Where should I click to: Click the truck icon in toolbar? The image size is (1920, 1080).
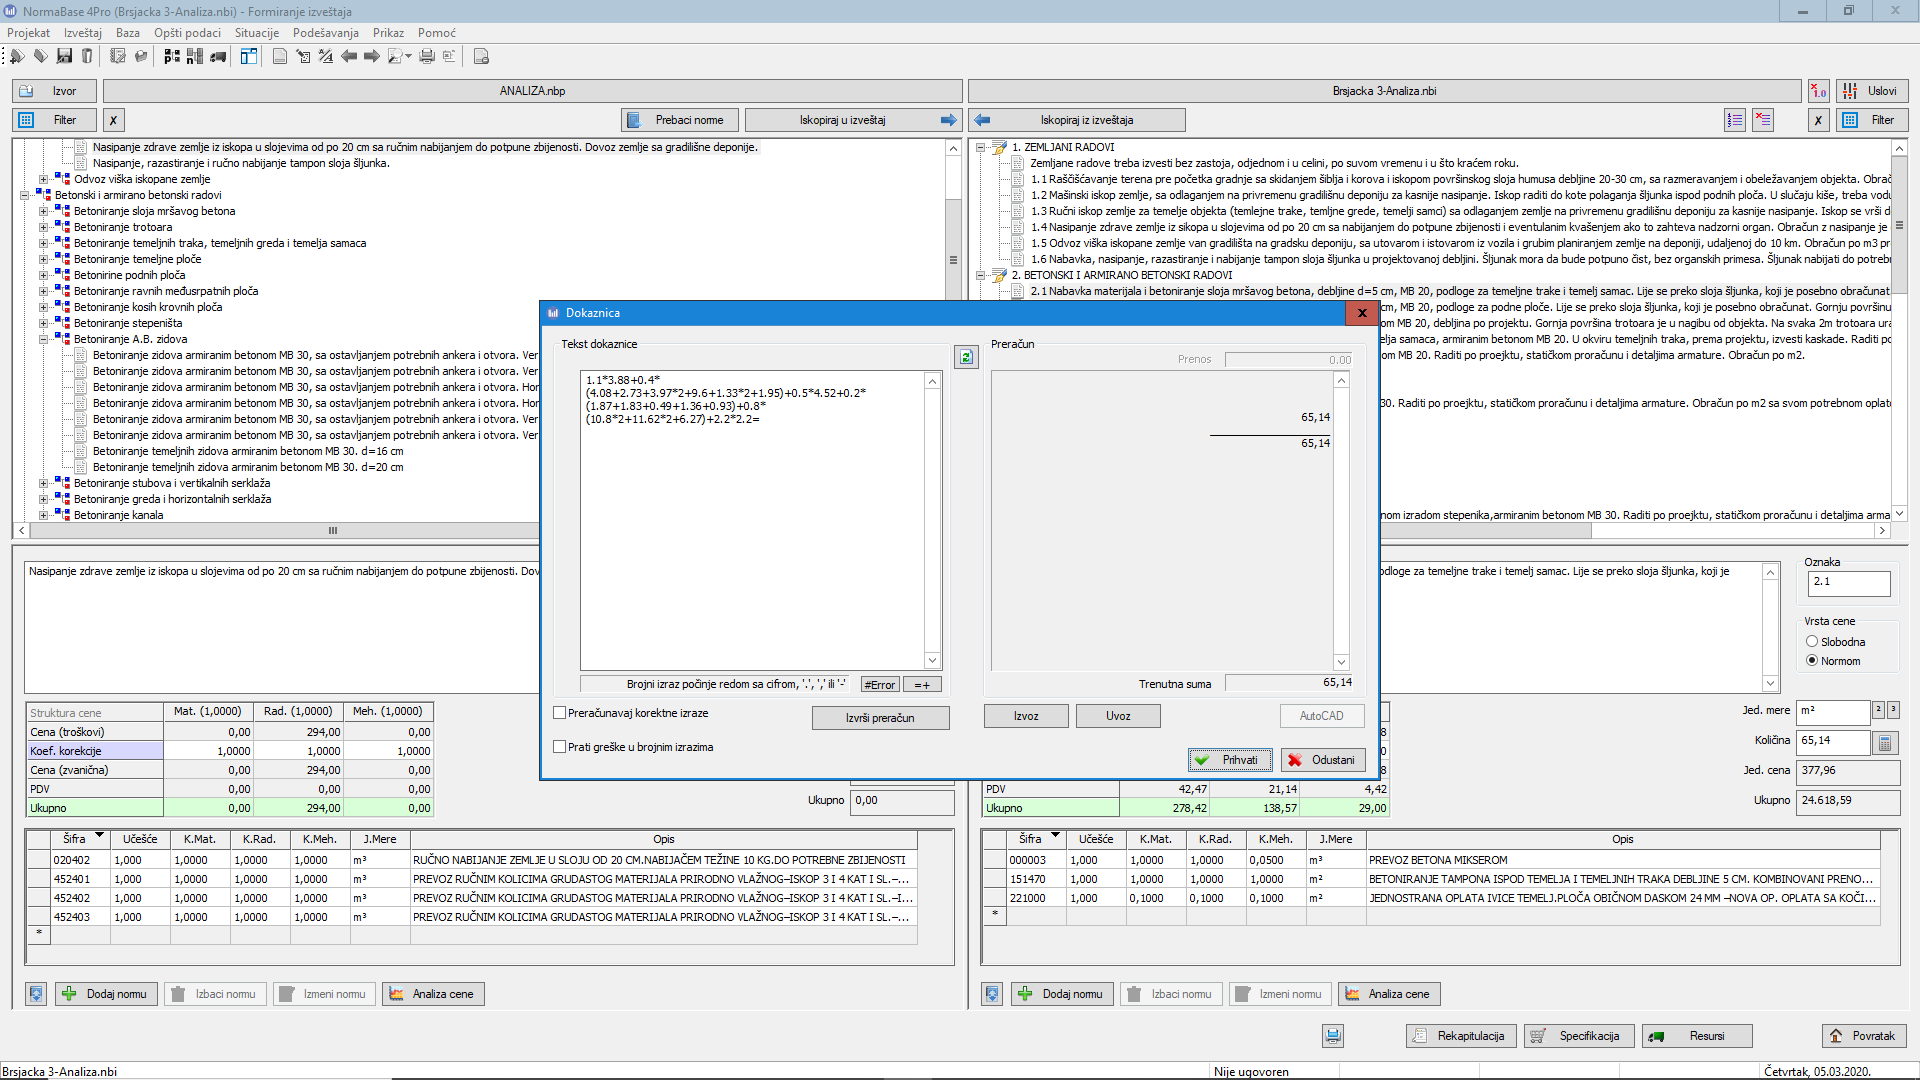[x=218, y=56]
